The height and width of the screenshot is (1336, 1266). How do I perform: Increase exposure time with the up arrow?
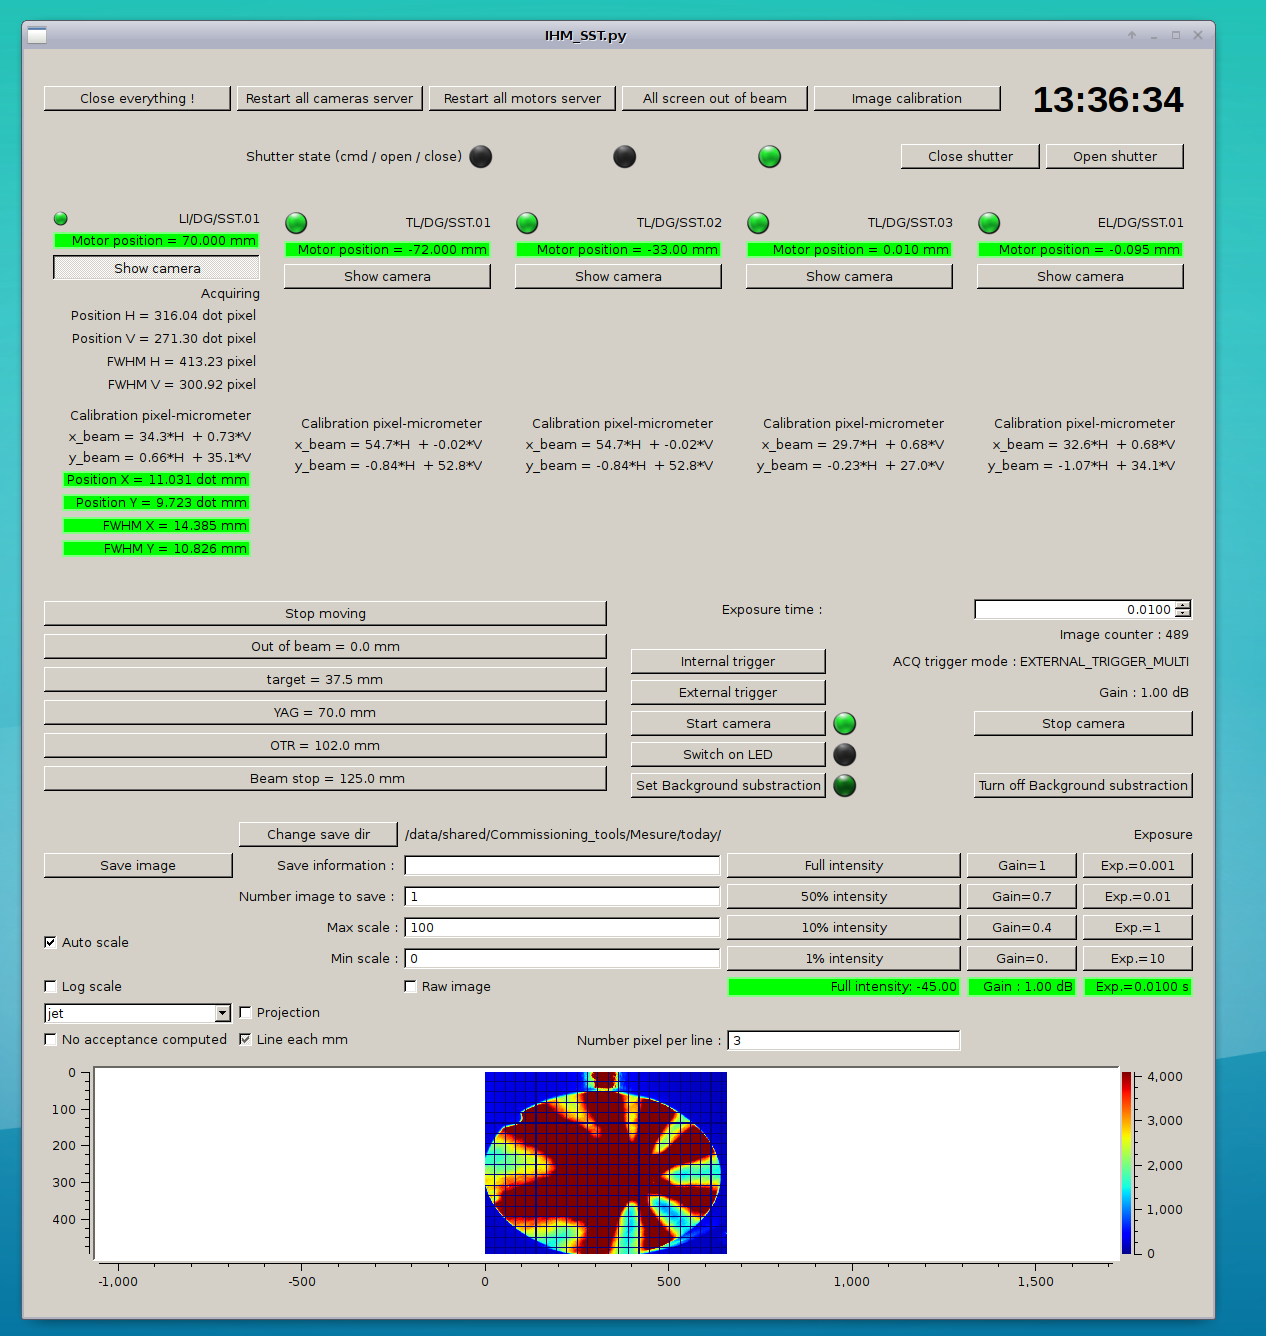(x=1183, y=605)
